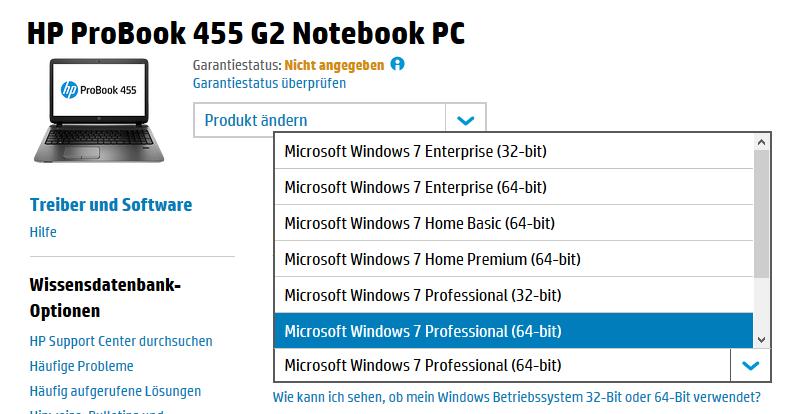Screen dimensions: 808x414
Task: Pick Windows 7 Professional (32-bit) option
Action: (514, 295)
